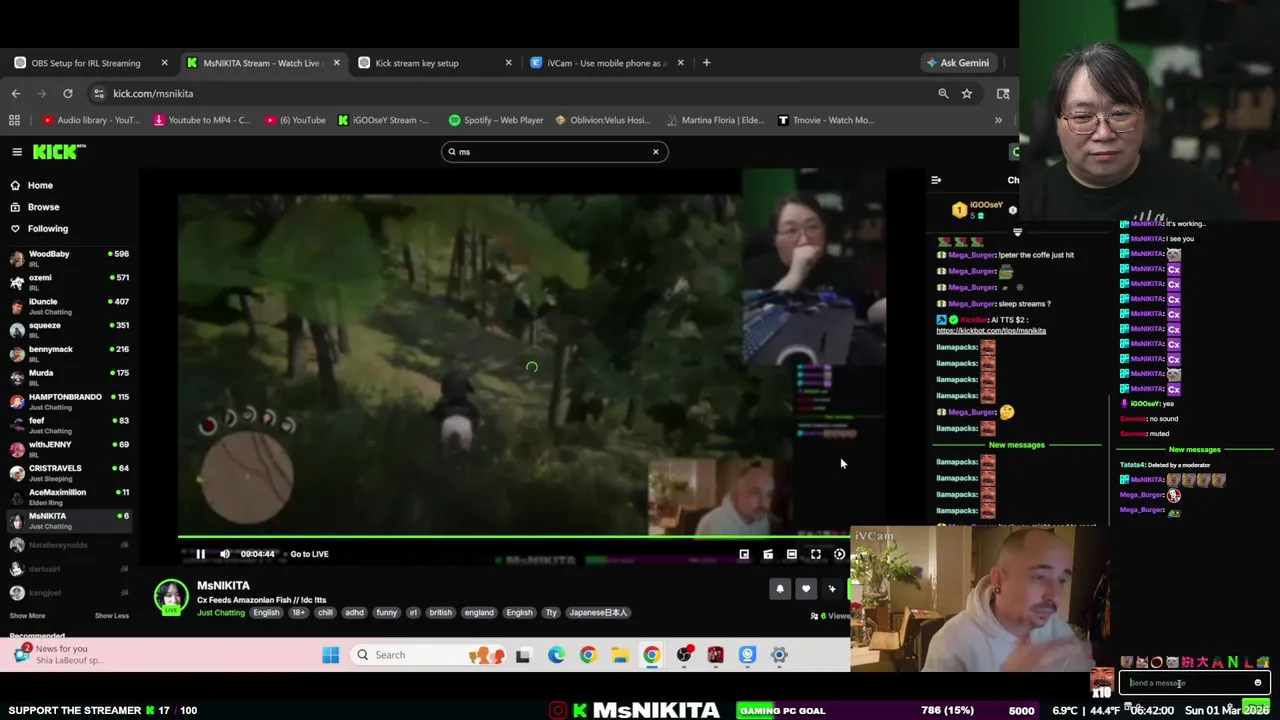Open Spotify – Web Player bookmark
Viewport: 1280px width, 720px height.
point(496,120)
